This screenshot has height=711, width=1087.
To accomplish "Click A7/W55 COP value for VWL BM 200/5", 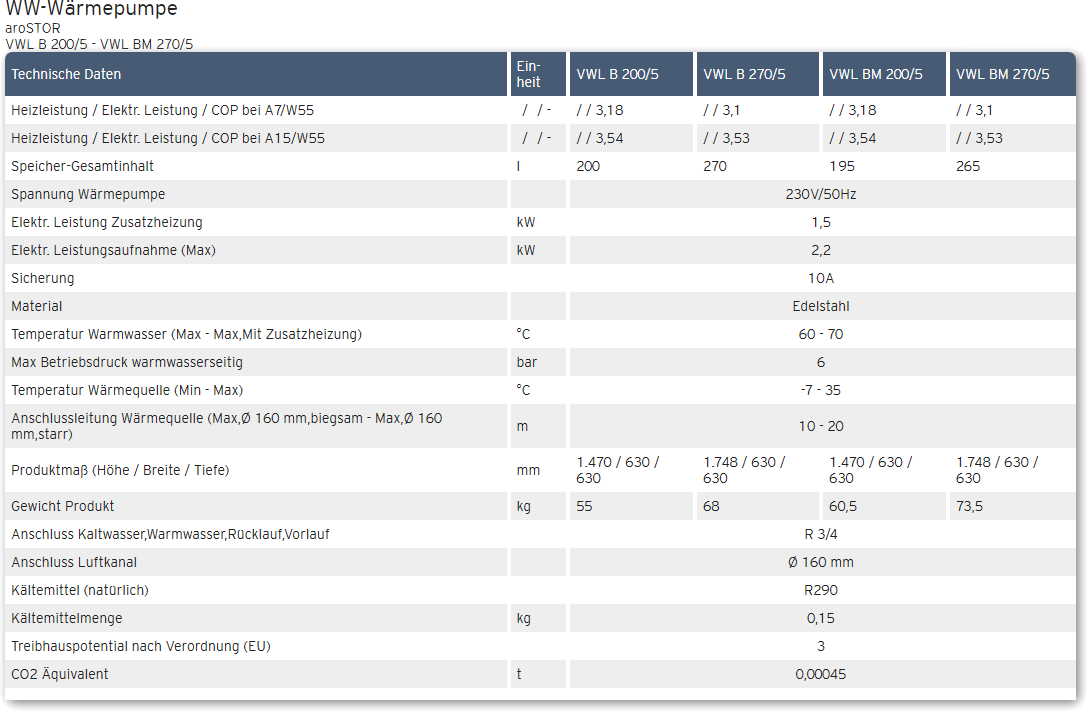I will (x=853, y=110).
